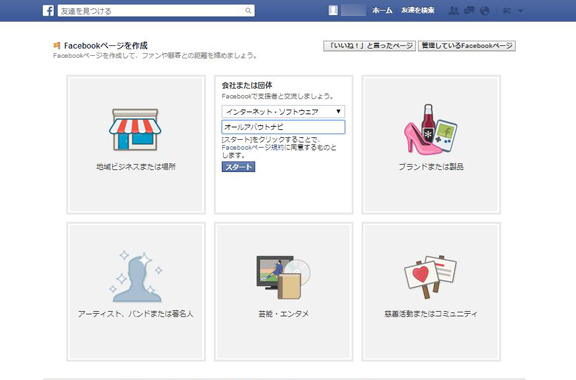Click the Facebook logo icon
The height and width of the screenshot is (380, 576).
point(48,11)
